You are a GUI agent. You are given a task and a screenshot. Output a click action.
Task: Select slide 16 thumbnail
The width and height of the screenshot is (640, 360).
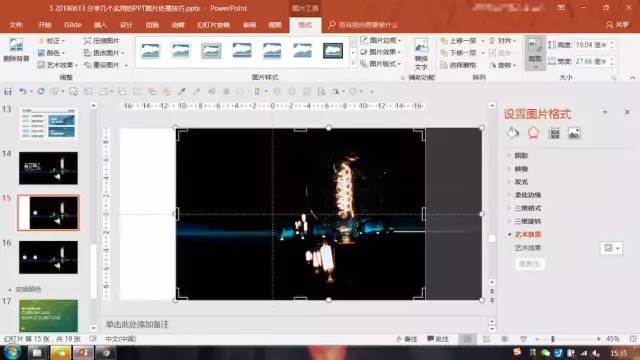click(48, 257)
